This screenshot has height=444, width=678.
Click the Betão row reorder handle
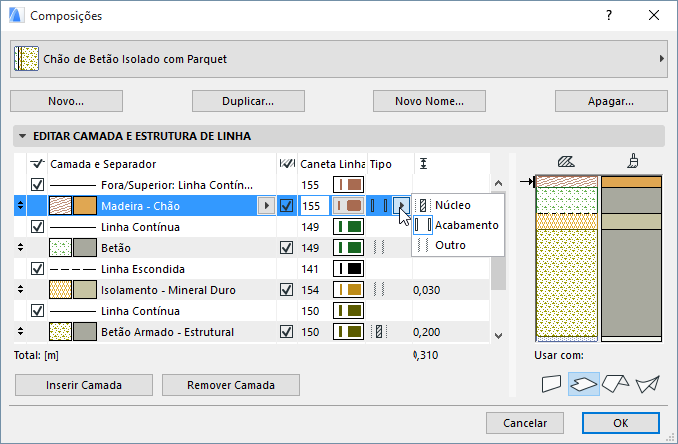tap(20, 247)
